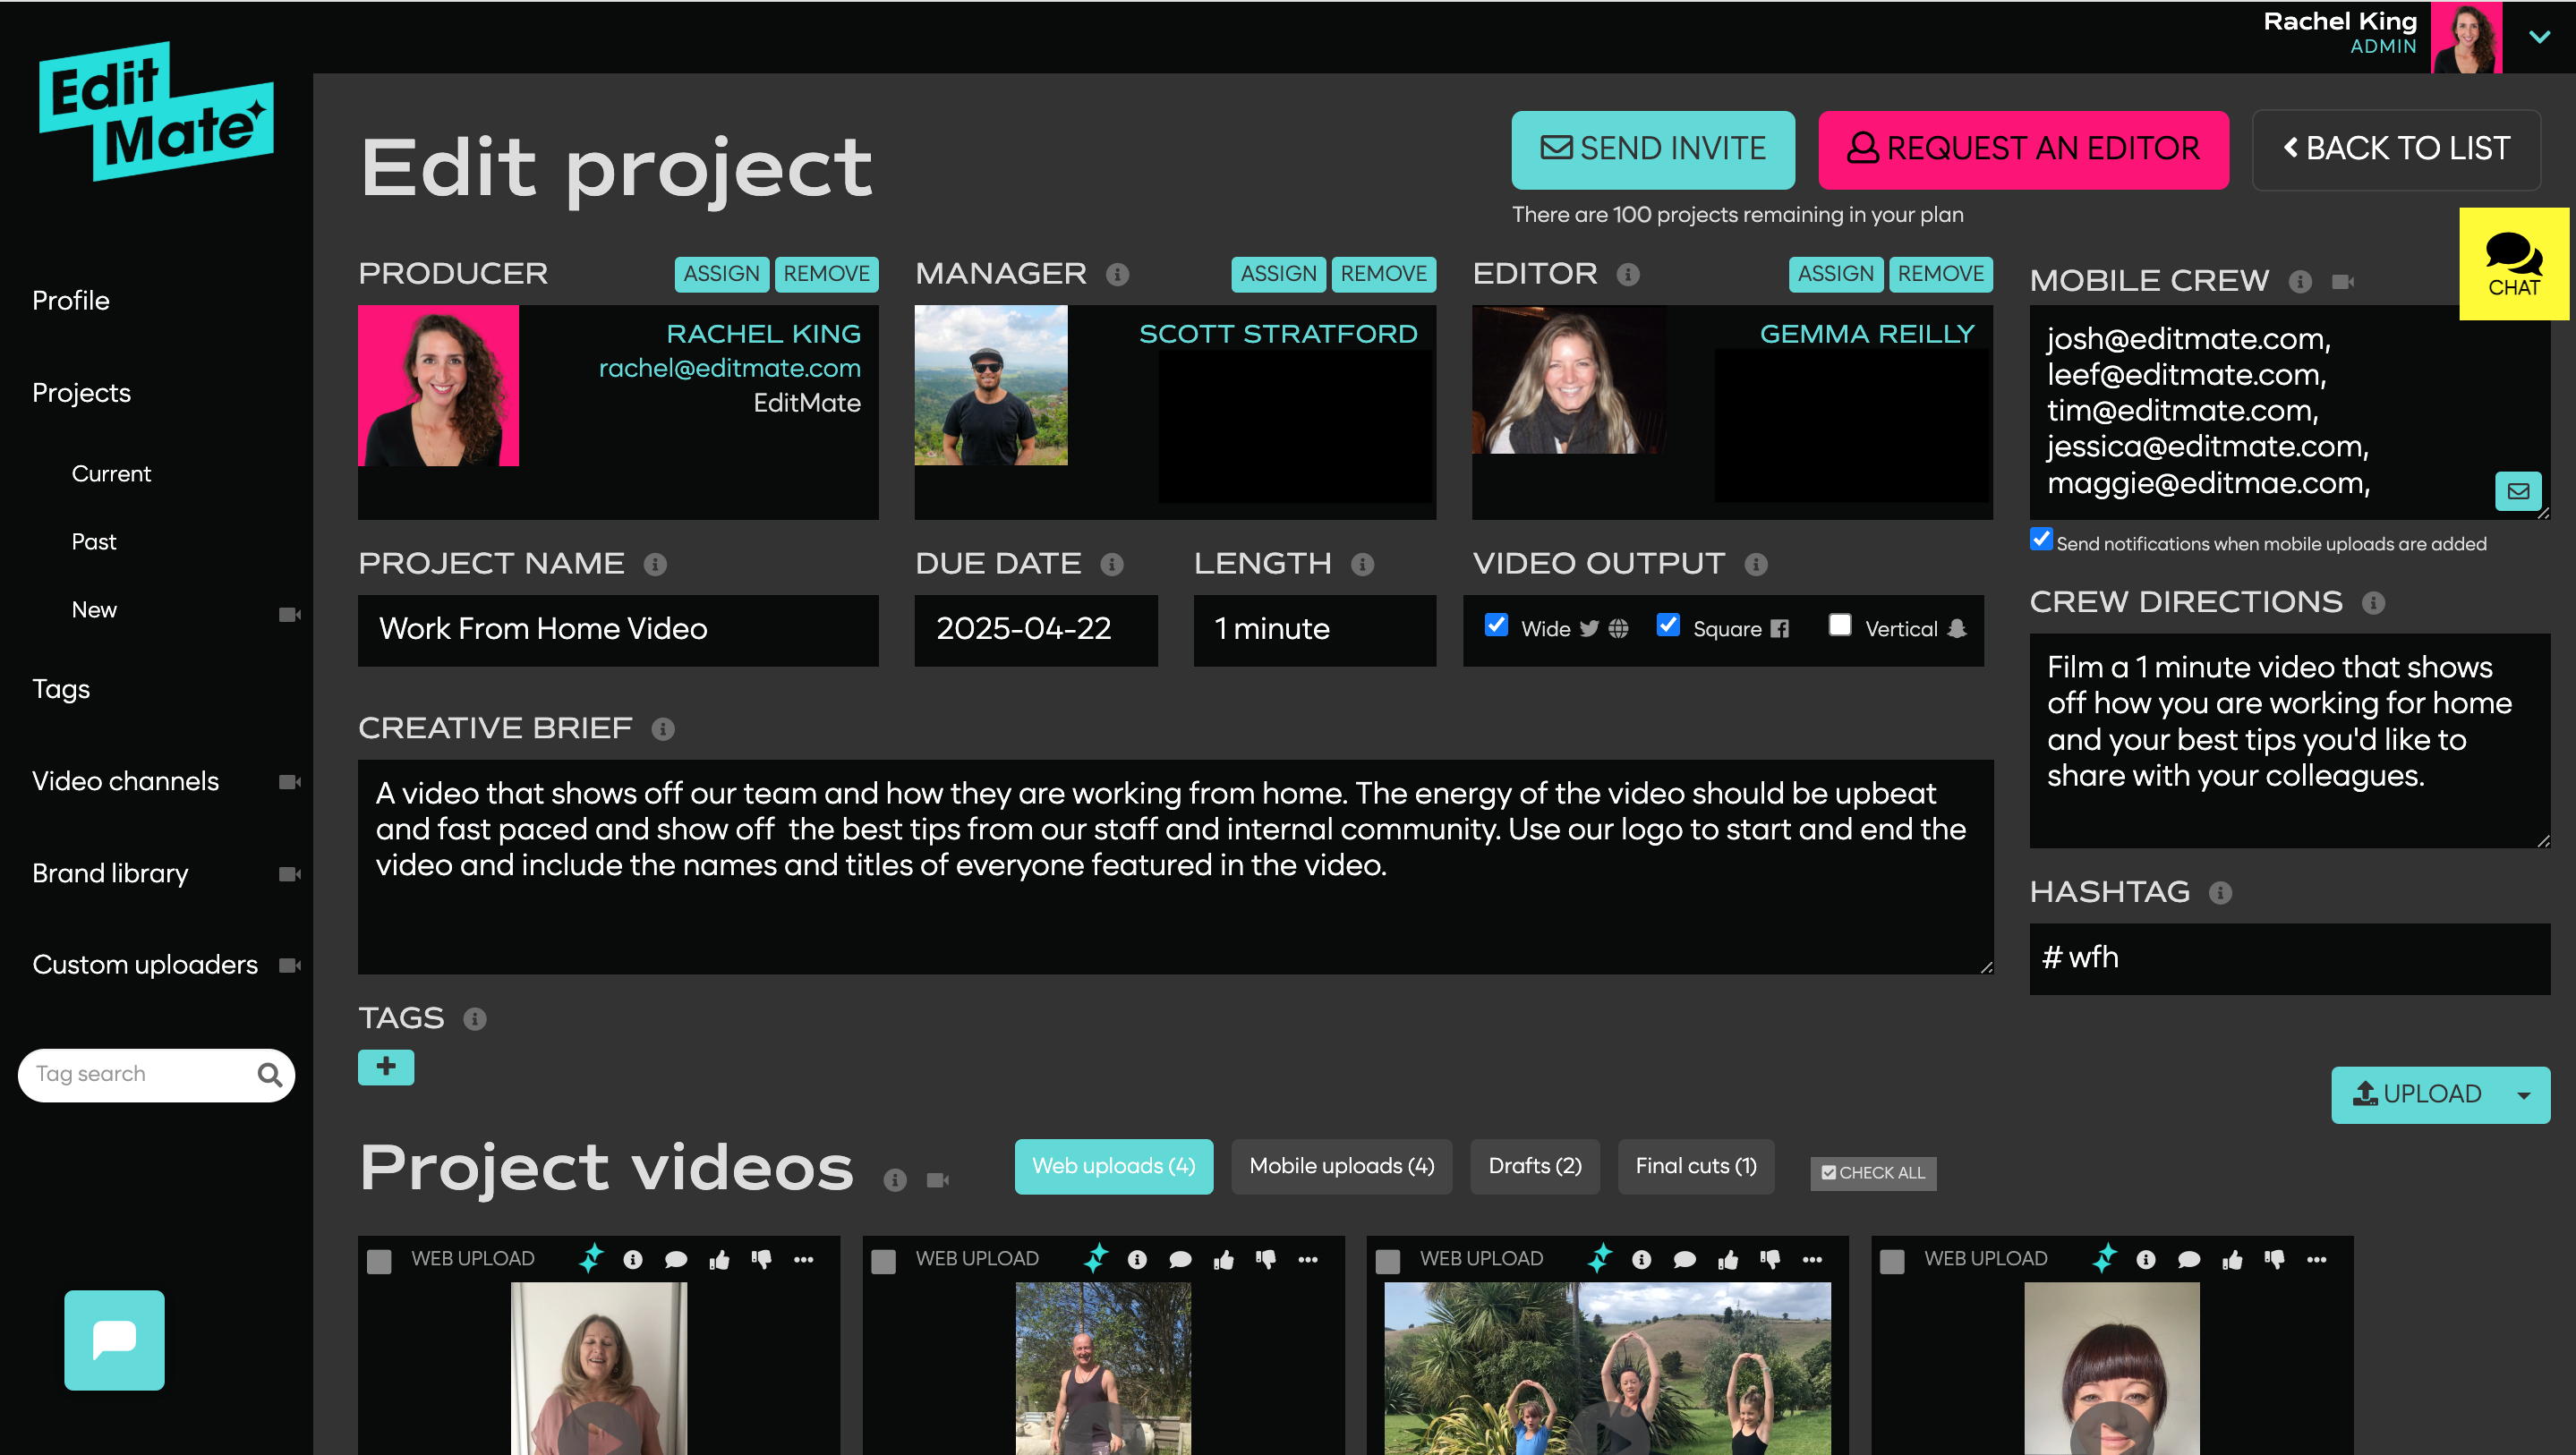Click thumbs up on first web upload
Screen dimensions: 2576x1455
(x=719, y=1260)
